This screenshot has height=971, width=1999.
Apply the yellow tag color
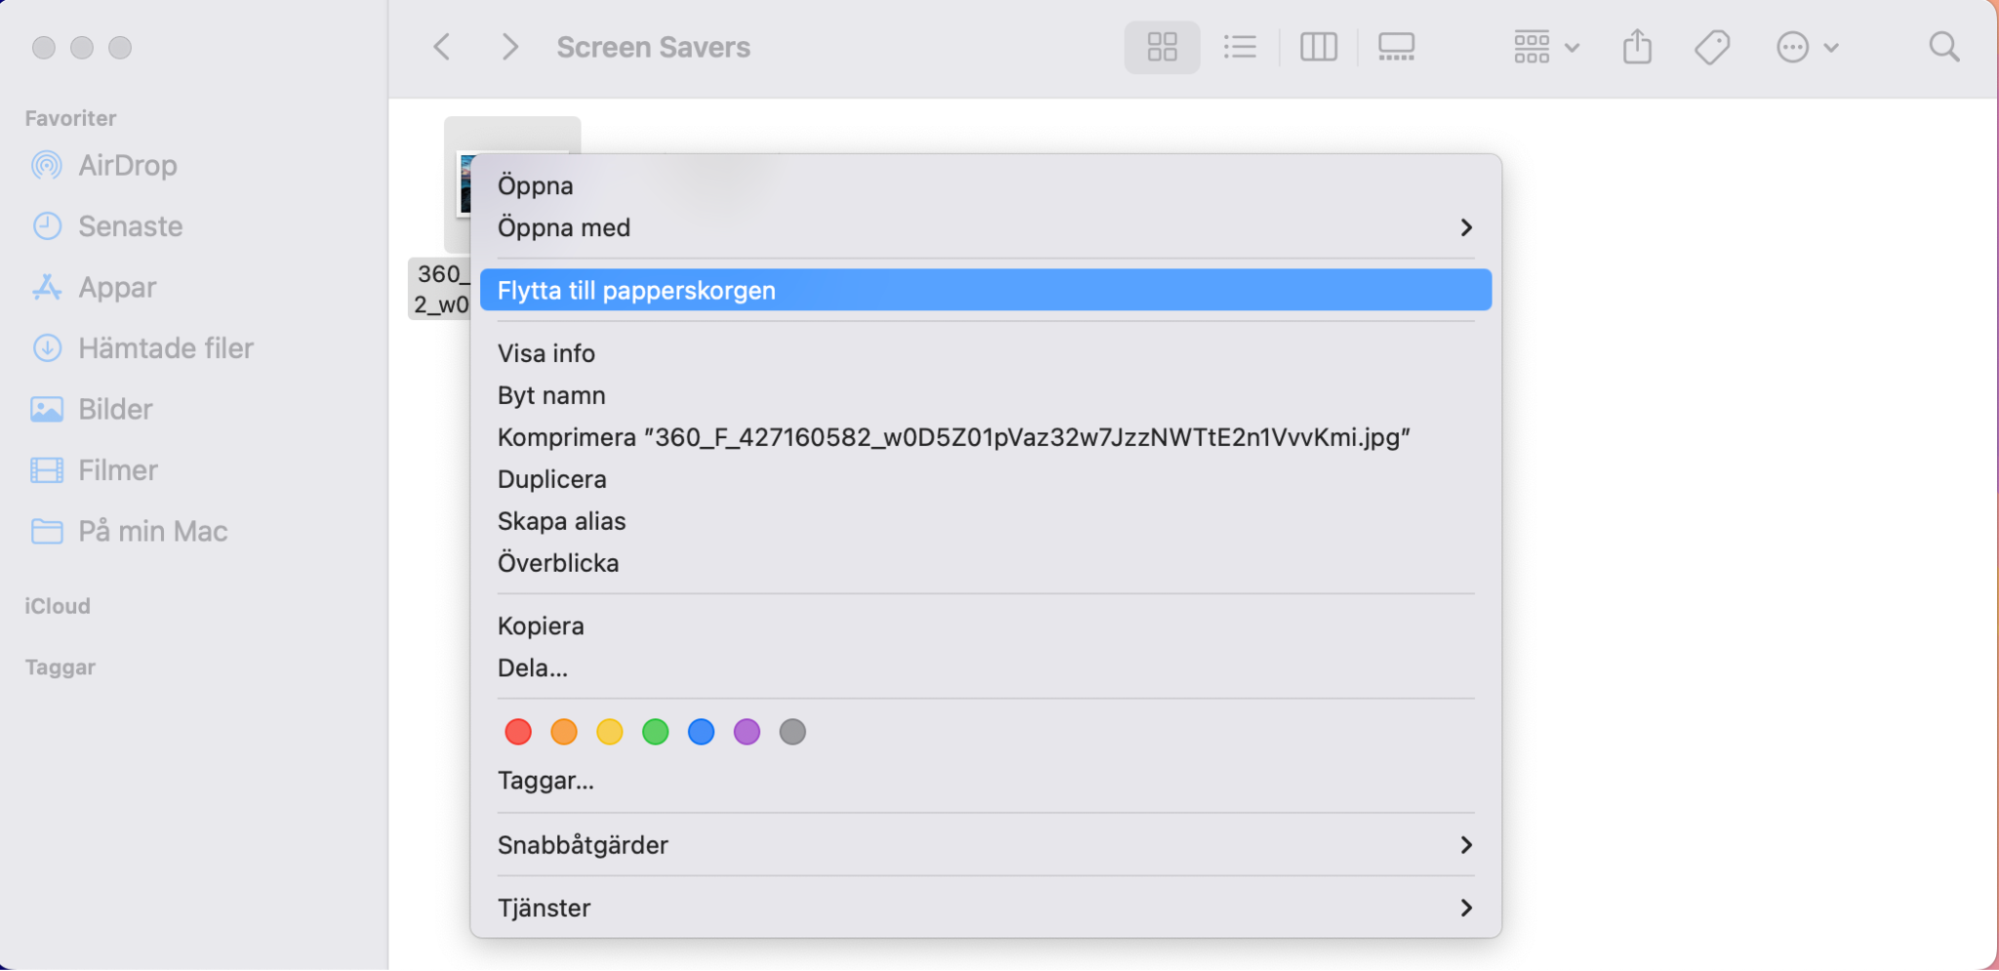(x=610, y=732)
